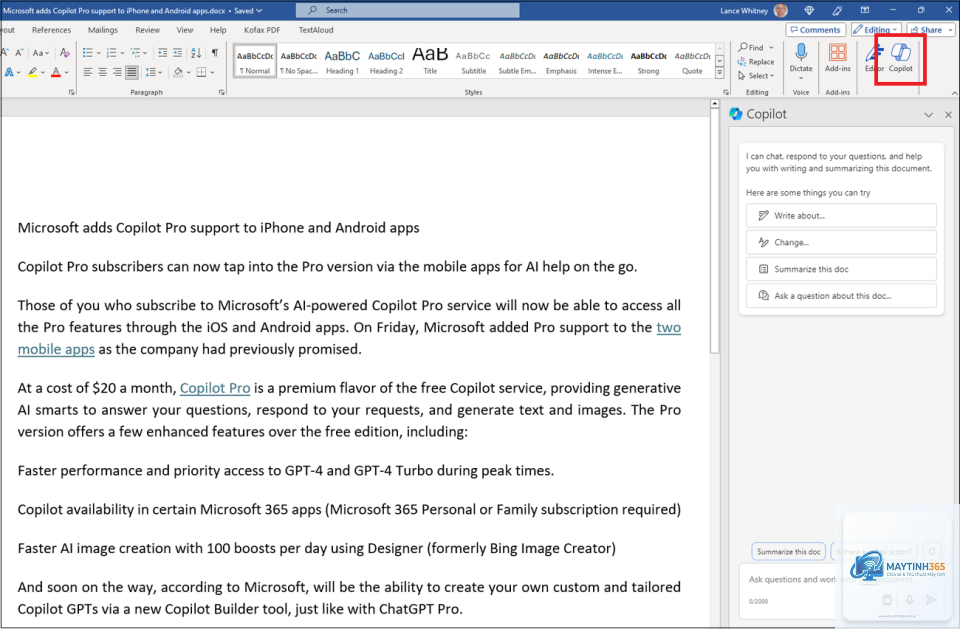Viewport: 960px width, 629px height.
Task: Apply the Heading 1 style
Action: (342, 61)
